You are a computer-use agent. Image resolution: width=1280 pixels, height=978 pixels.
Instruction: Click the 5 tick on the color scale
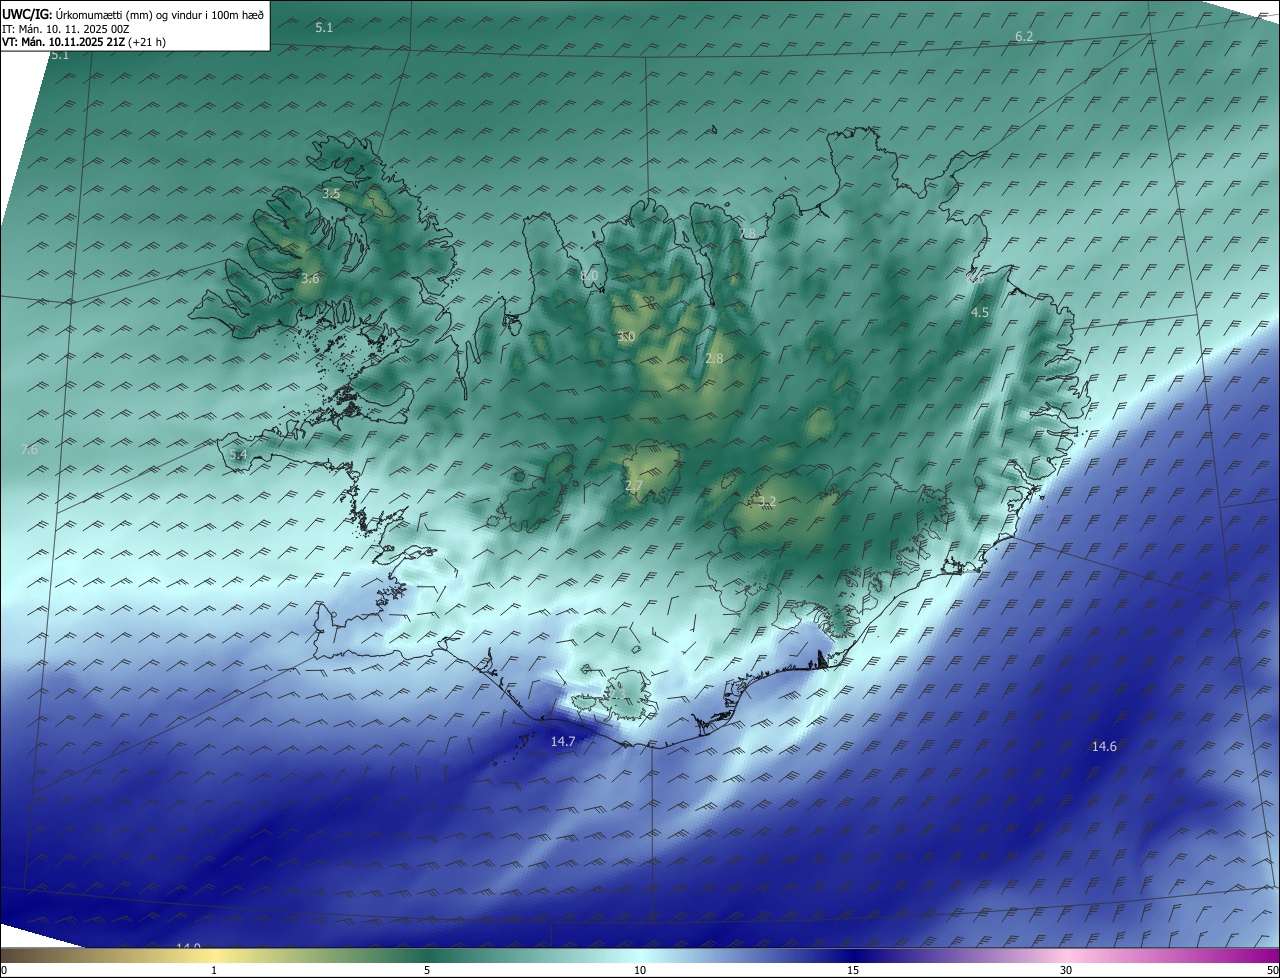pyautogui.click(x=427, y=970)
